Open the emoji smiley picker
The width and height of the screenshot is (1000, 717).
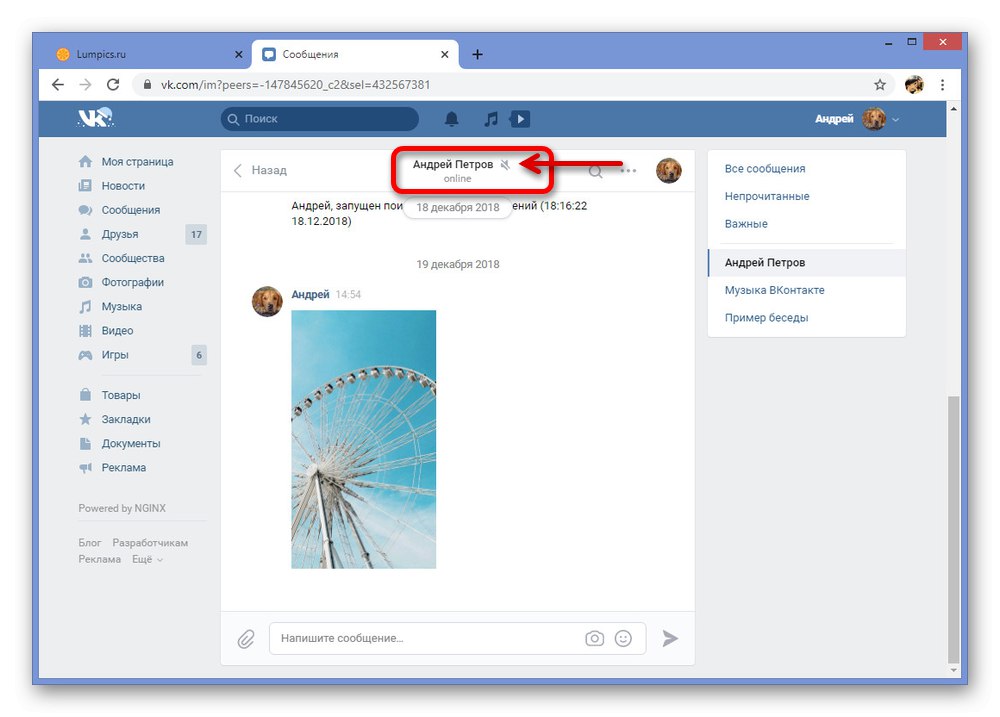point(623,638)
